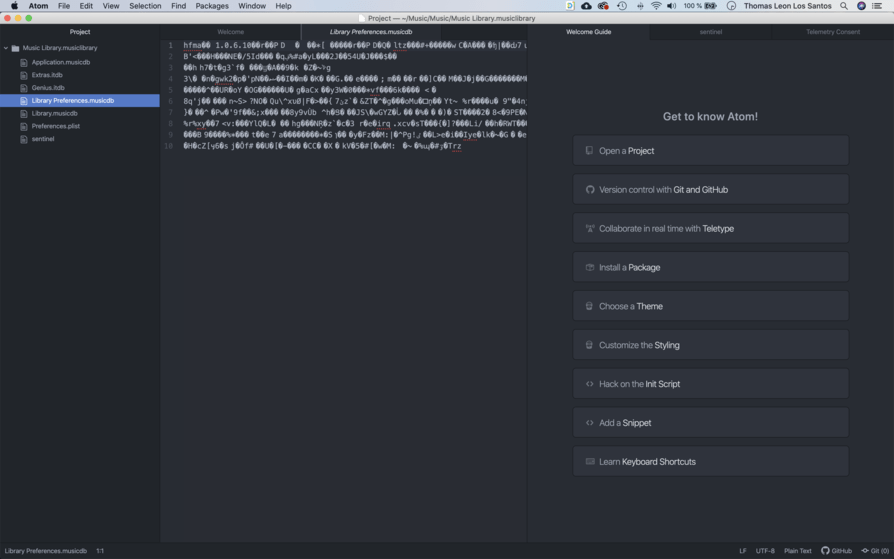Viewport: 894px width, 559px height.
Task: Click the Open a Project repo icon
Action: 590,151
